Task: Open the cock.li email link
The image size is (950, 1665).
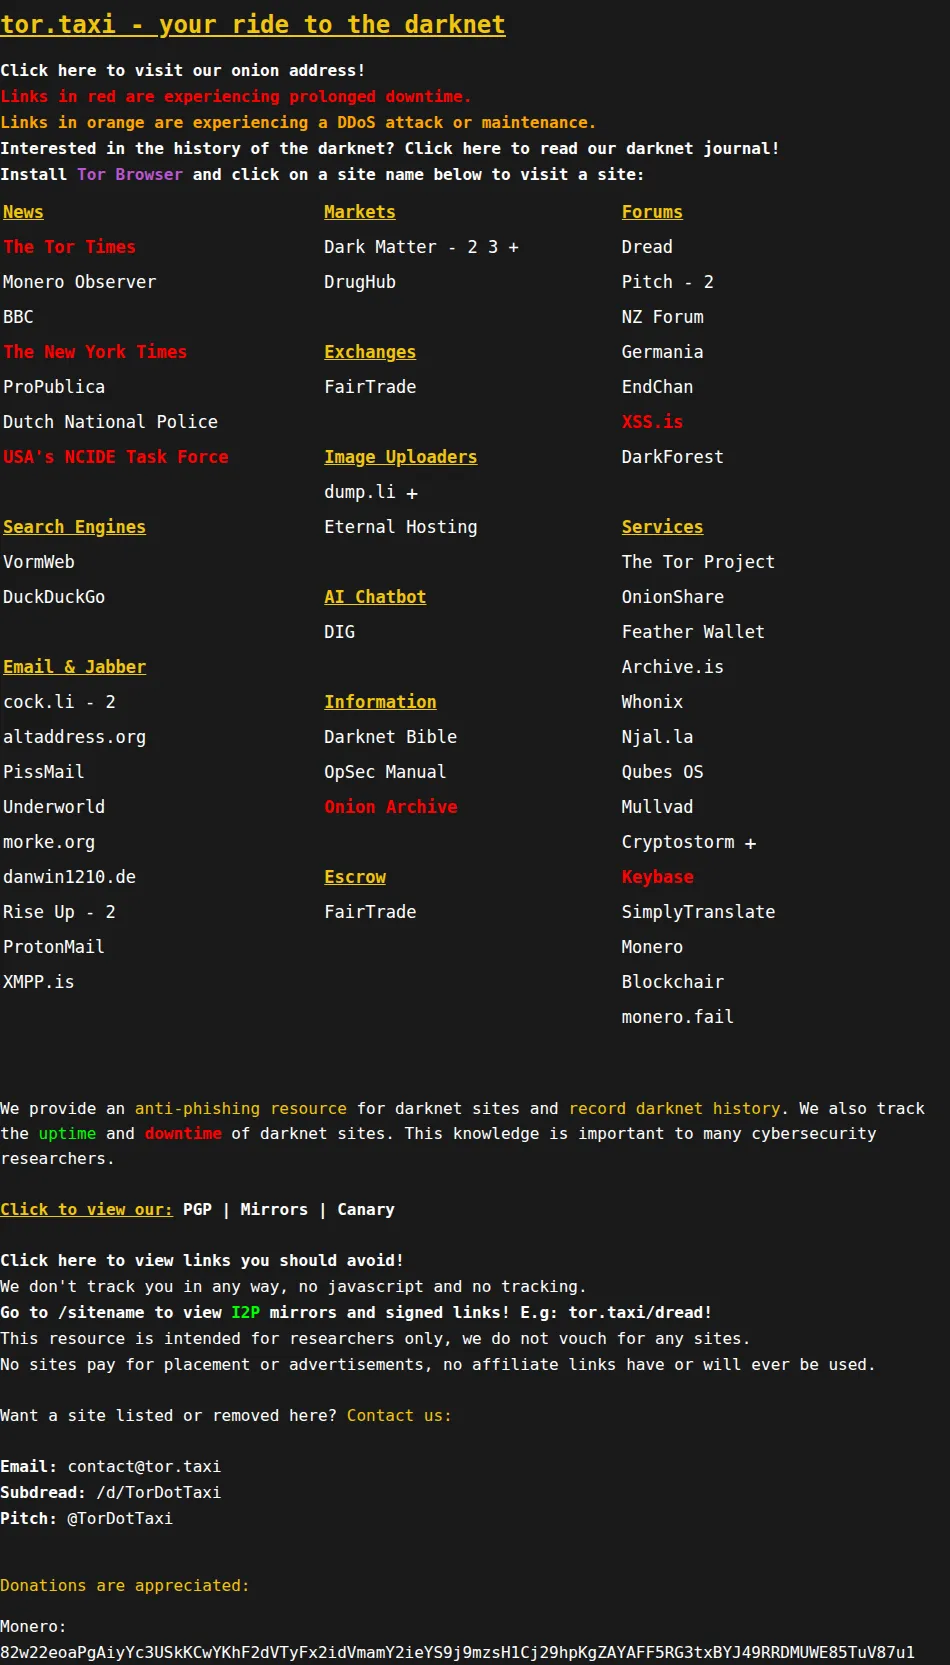Action: [x=39, y=702]
